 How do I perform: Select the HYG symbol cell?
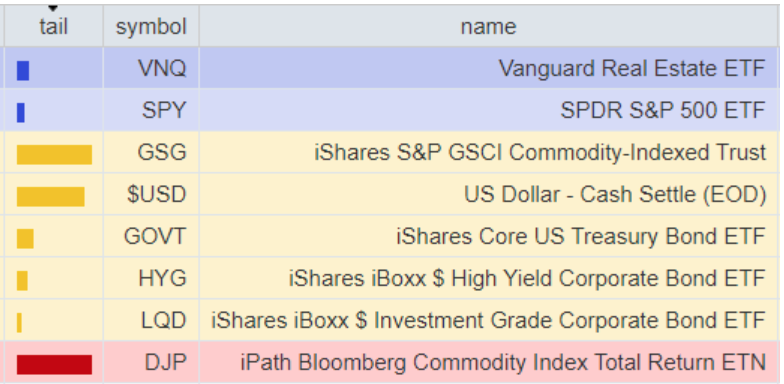click(x=151, y=278)
